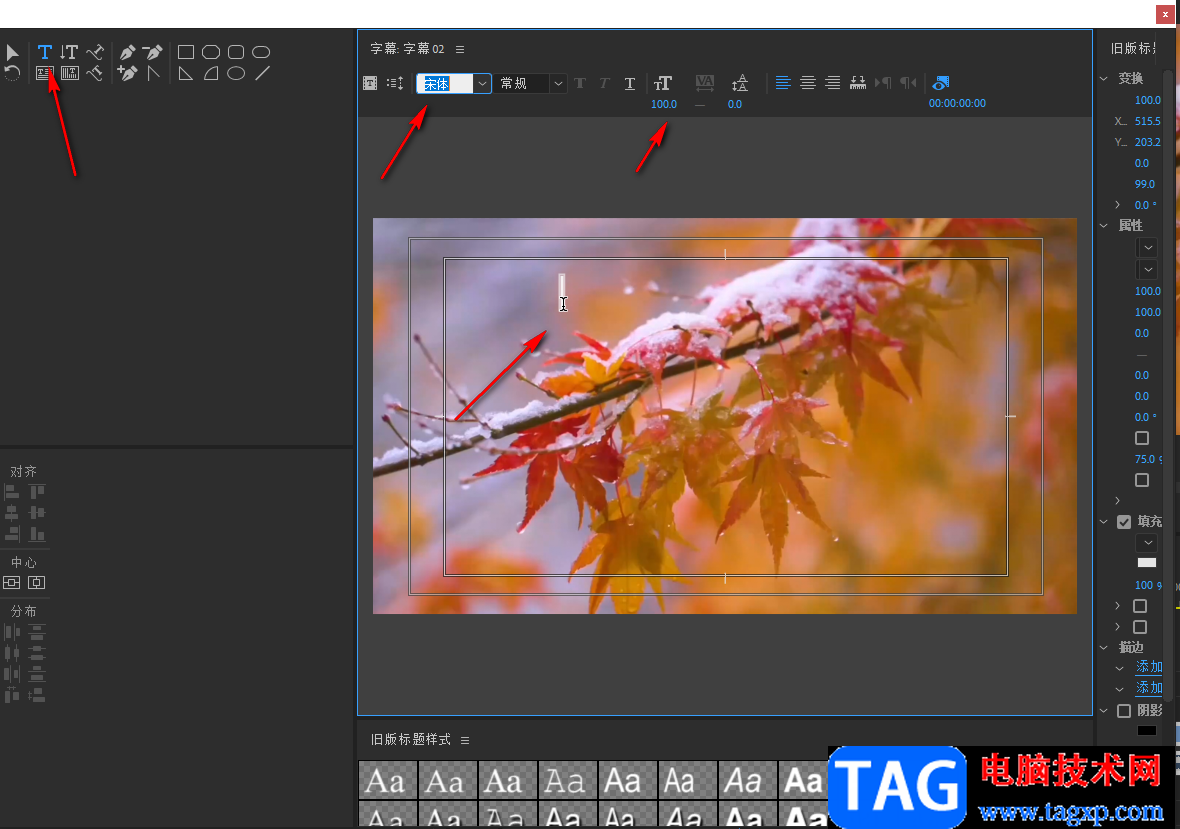Toggle second checkbox below fill 100% opacity
1180x829 pixels.
click(1140, 627)
